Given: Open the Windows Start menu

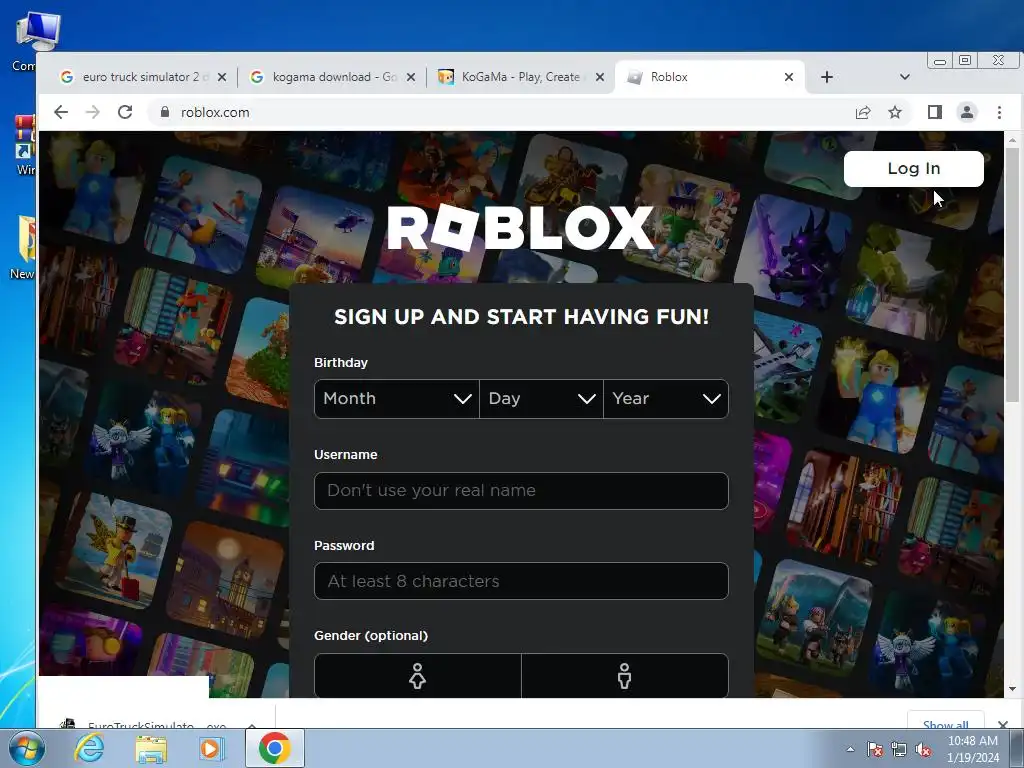Looking at the screenshot, I should click(26, 748).
